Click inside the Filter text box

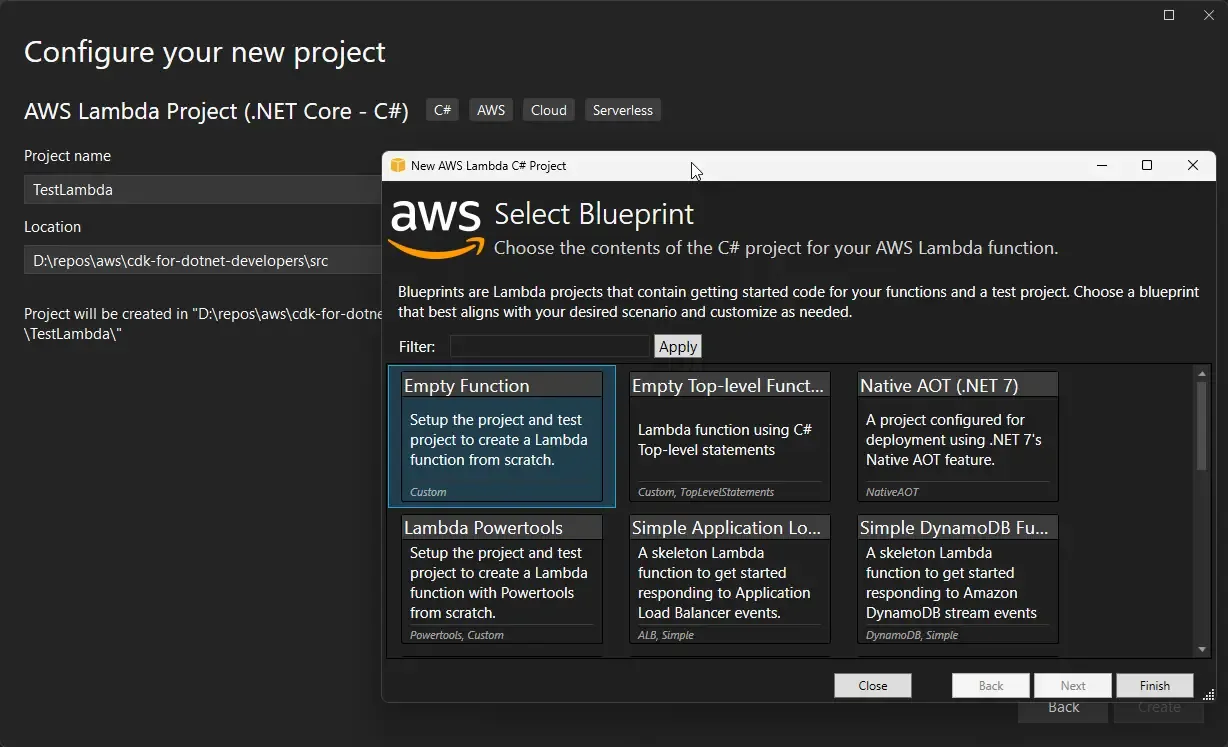point(549,346)
